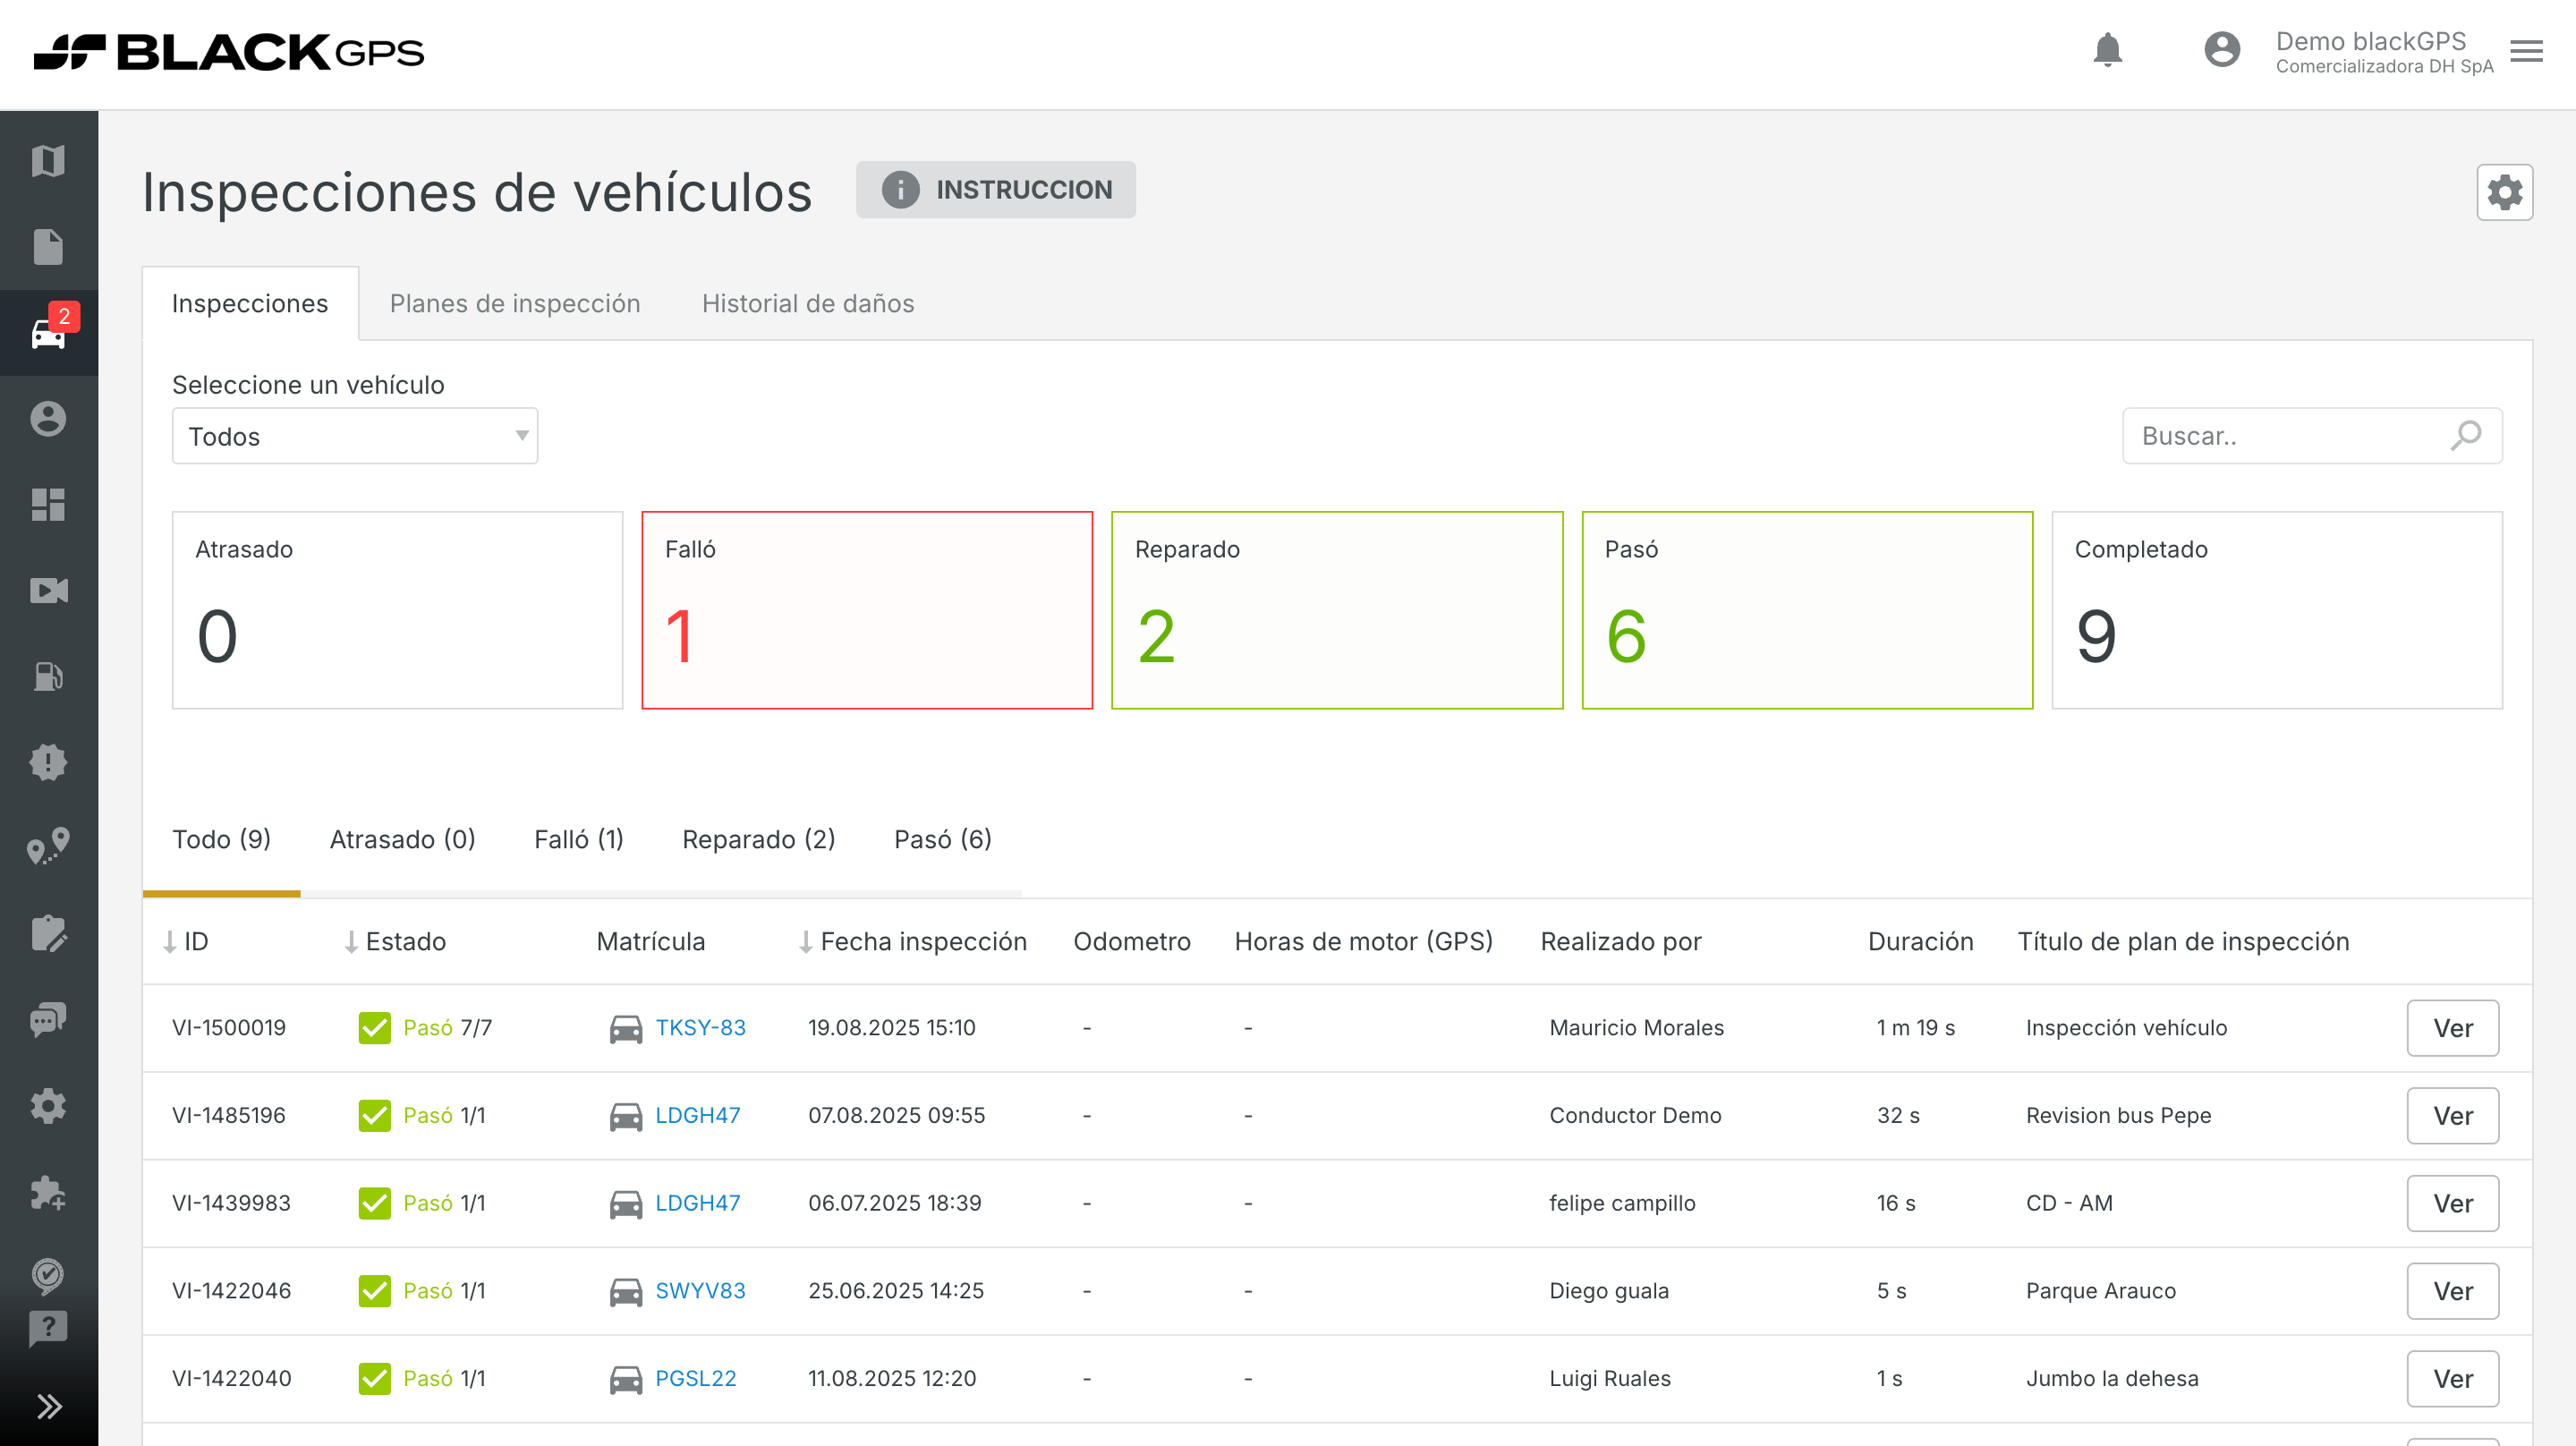Image resolution: width=2576 pixels, height=1446 pixels.
Task: Select Pasó (6) filter tab
Action: (x=943, y=839)
